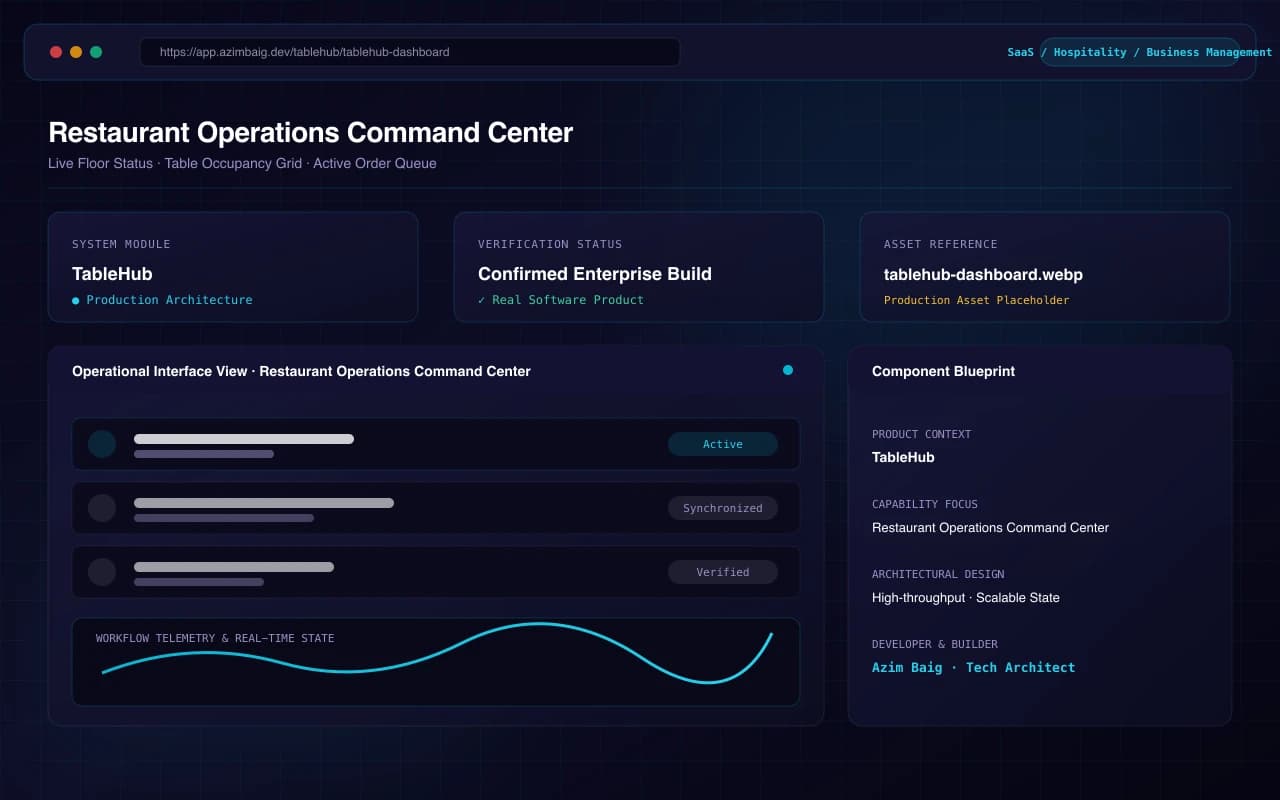Click the Capability Focus value text
The width and height of the screenshot is (1280, 800).
pyautogui.click(x=990, y=527)
